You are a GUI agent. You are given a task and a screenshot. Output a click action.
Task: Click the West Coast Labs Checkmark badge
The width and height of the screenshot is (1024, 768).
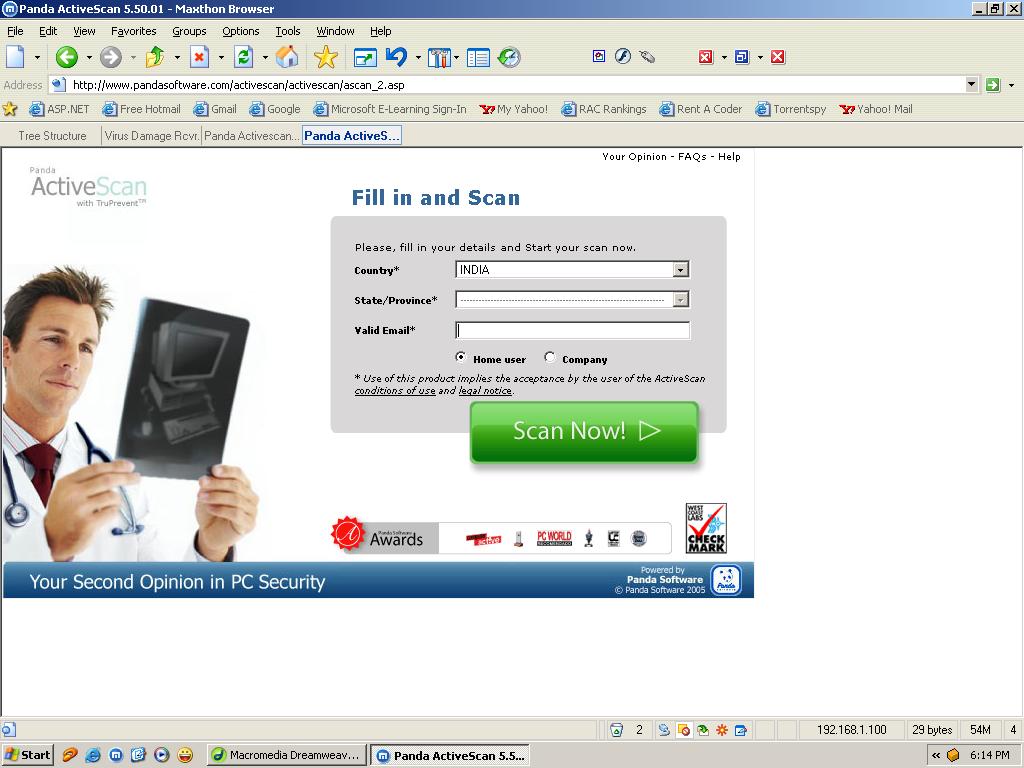(706, 528)
